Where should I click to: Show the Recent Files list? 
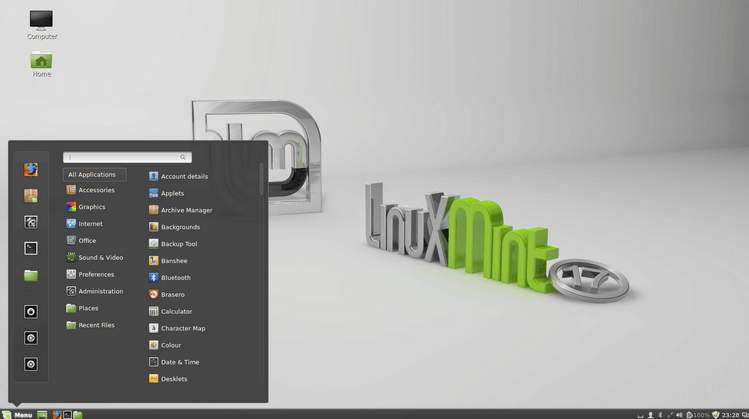coord(90,325)
